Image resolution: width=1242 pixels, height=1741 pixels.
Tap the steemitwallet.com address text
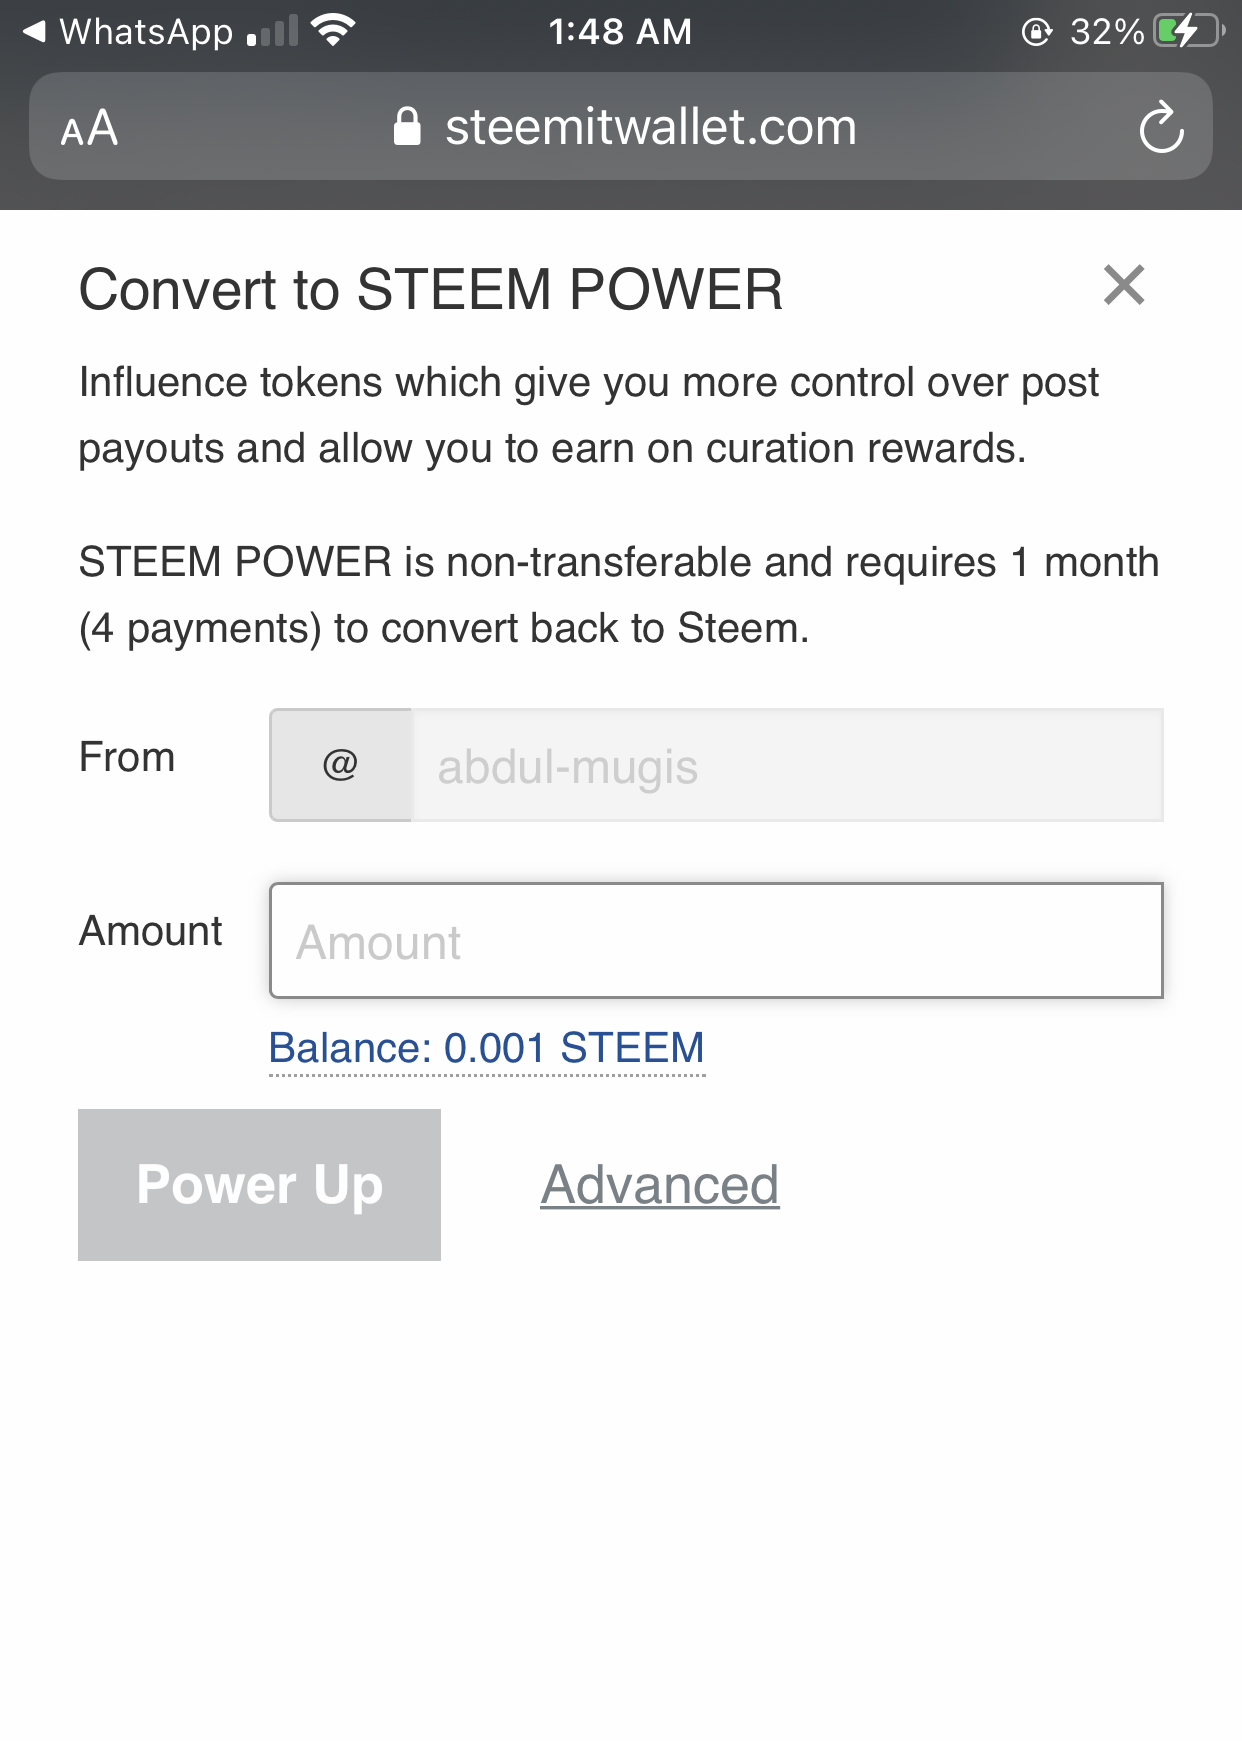coord(651,127)
